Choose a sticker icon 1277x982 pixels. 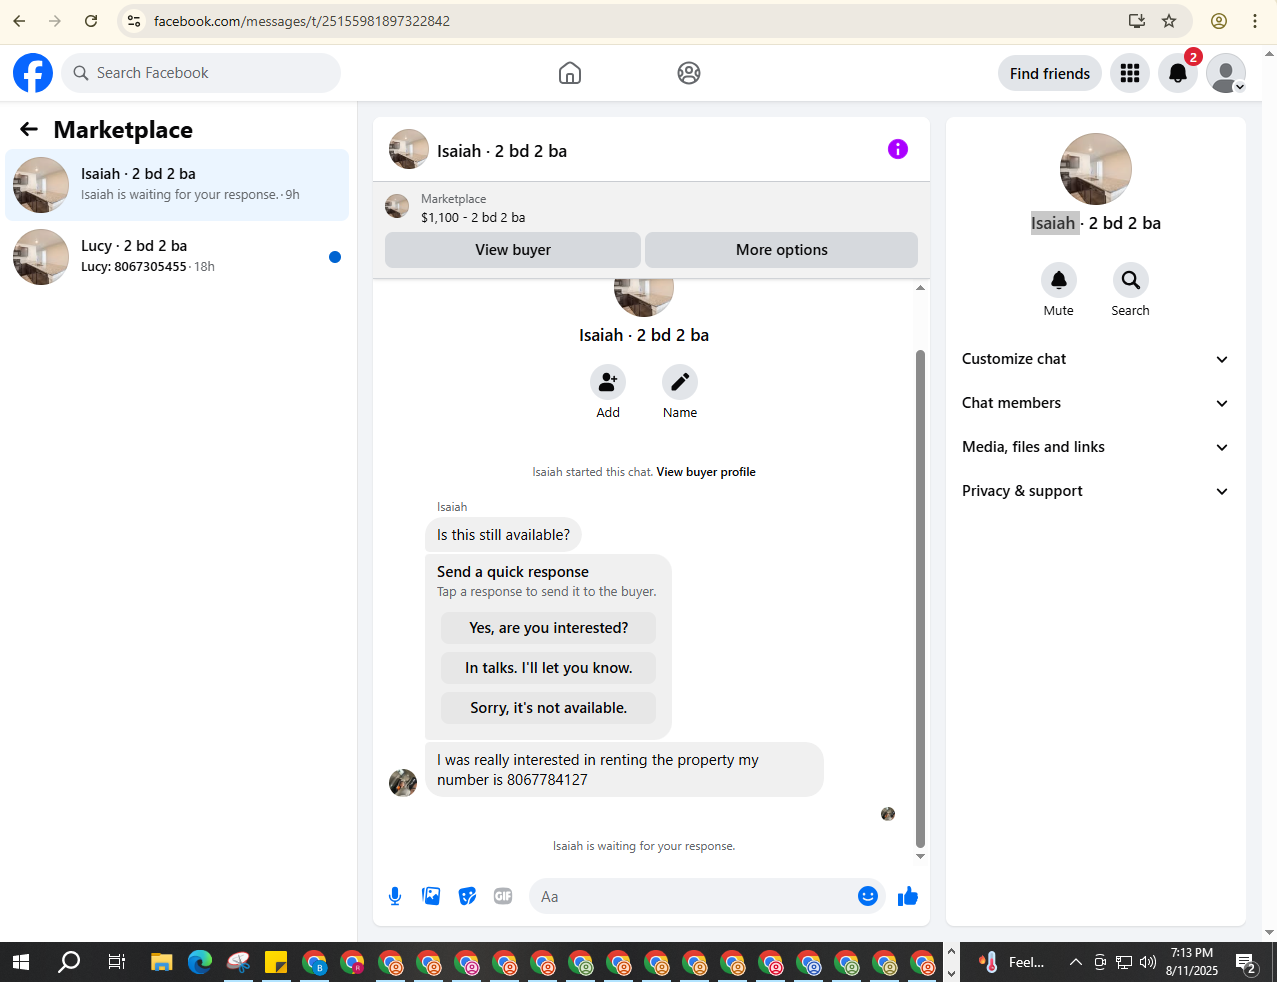(x=467, y=896)
